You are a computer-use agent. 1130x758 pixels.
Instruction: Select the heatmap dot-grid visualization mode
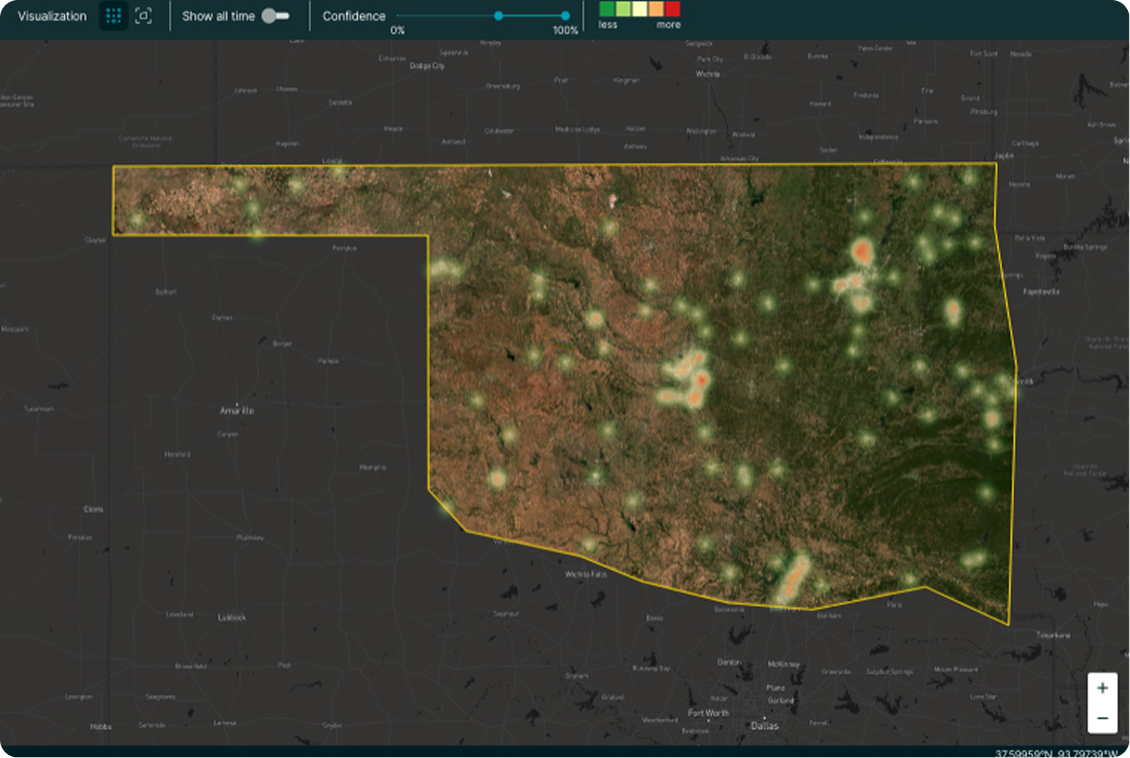coord(114,16)
